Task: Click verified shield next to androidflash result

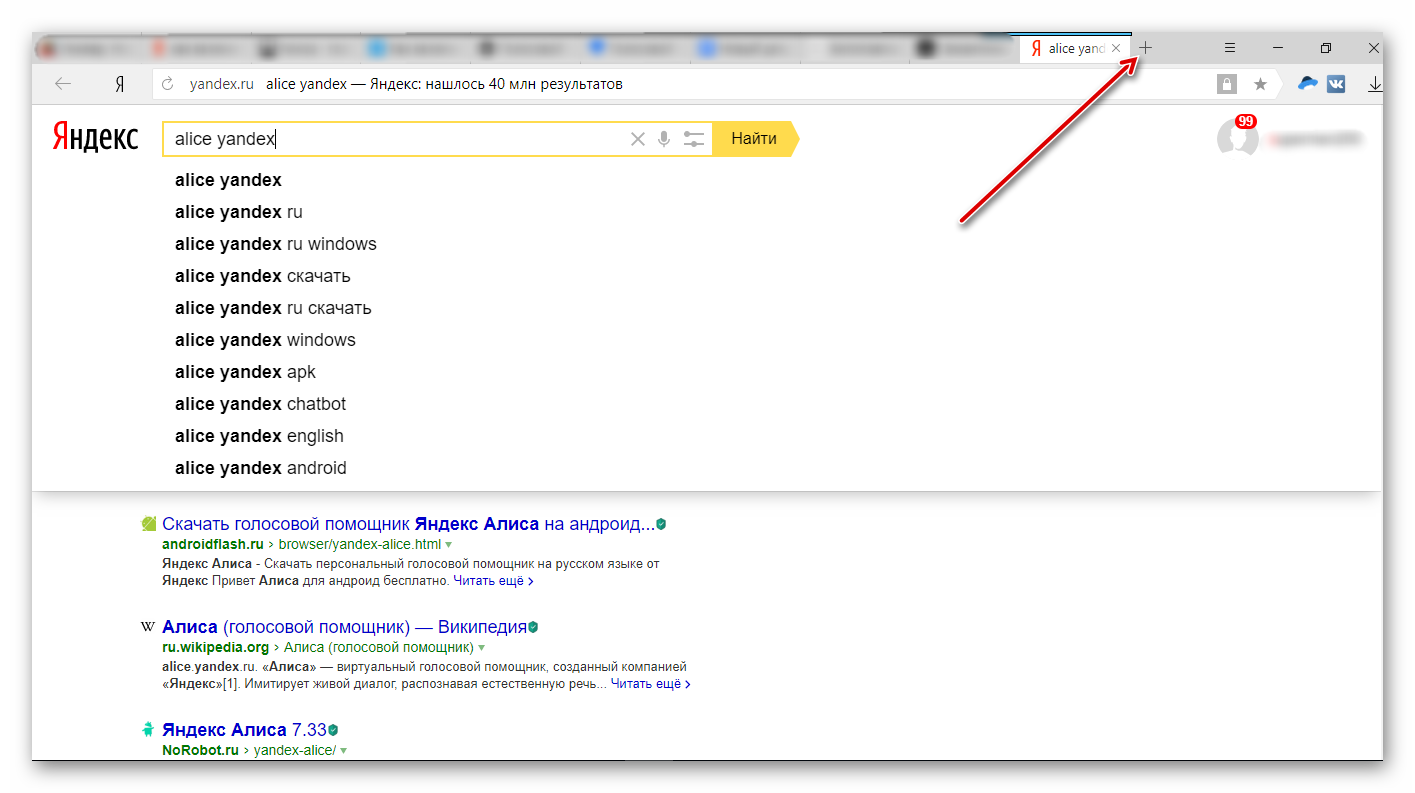Action: [661, 523]
